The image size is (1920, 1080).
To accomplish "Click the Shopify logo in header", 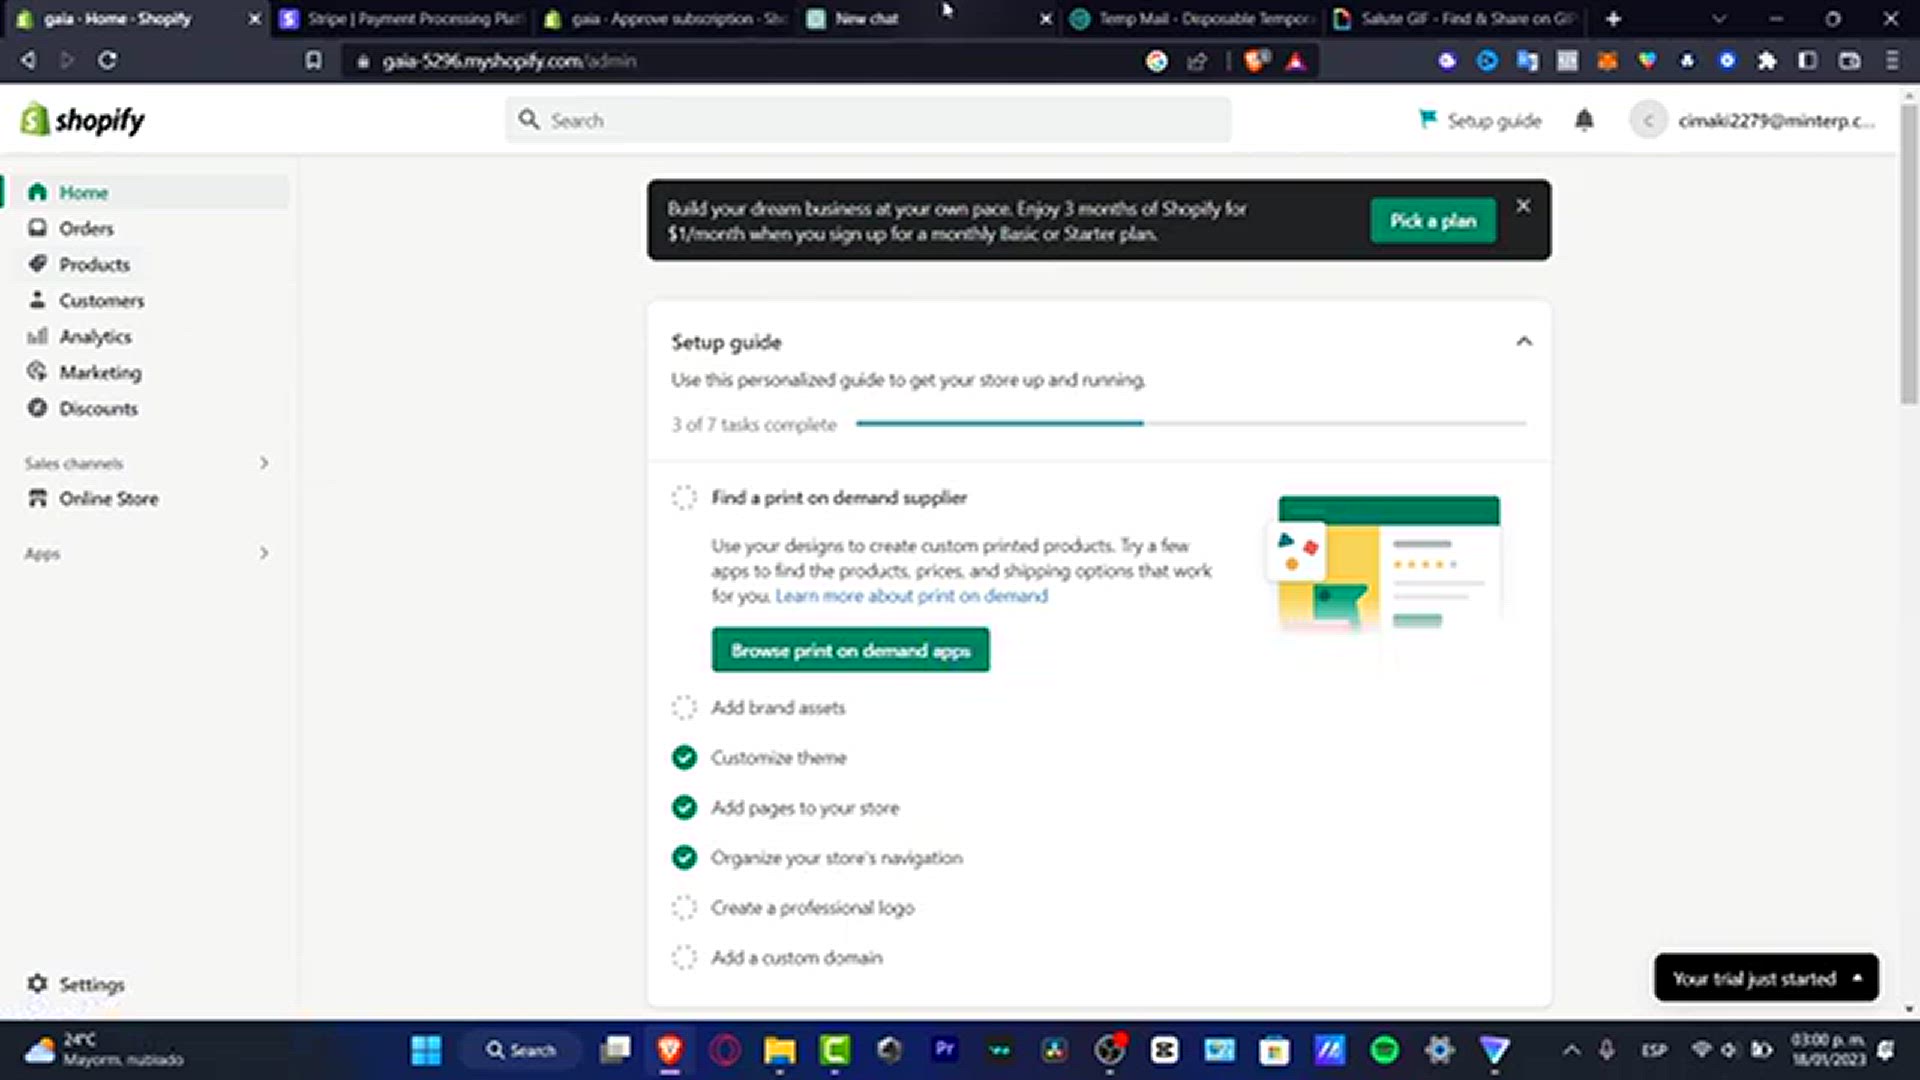I will click(x=83, y=120).
